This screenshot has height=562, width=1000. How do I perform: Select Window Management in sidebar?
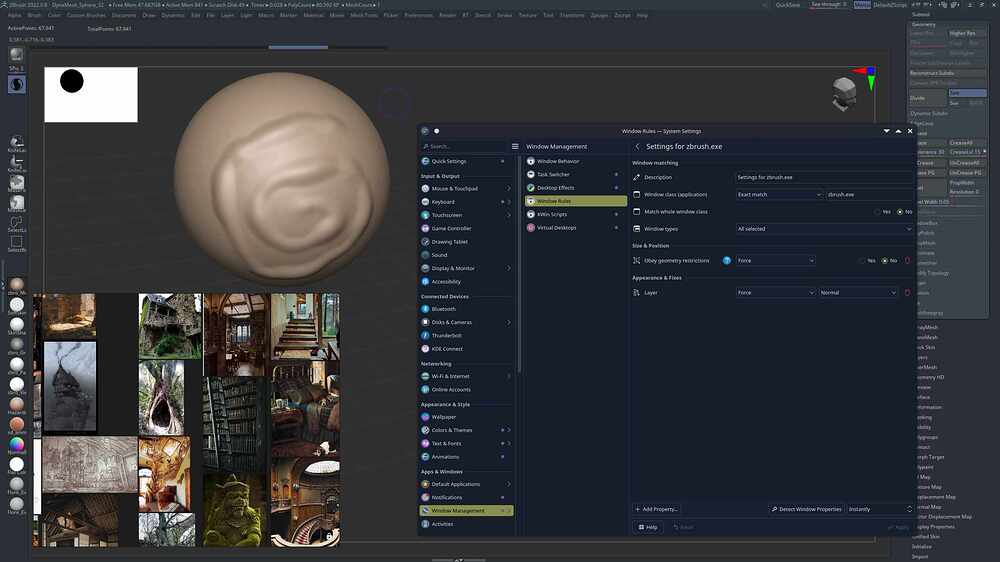coord(466,511)
